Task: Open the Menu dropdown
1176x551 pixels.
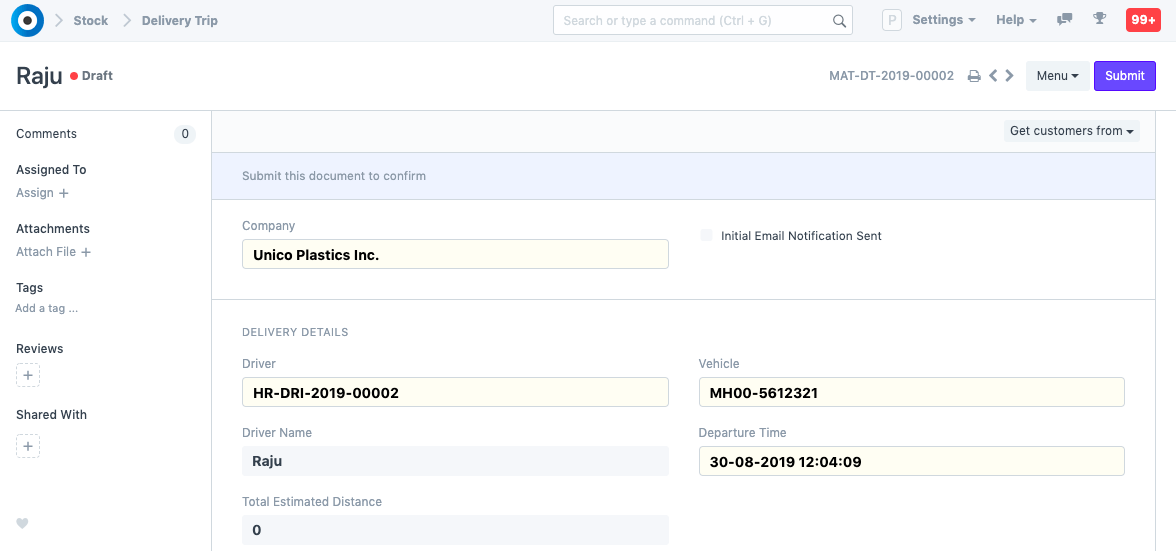Action: [x=1057, y=76]
